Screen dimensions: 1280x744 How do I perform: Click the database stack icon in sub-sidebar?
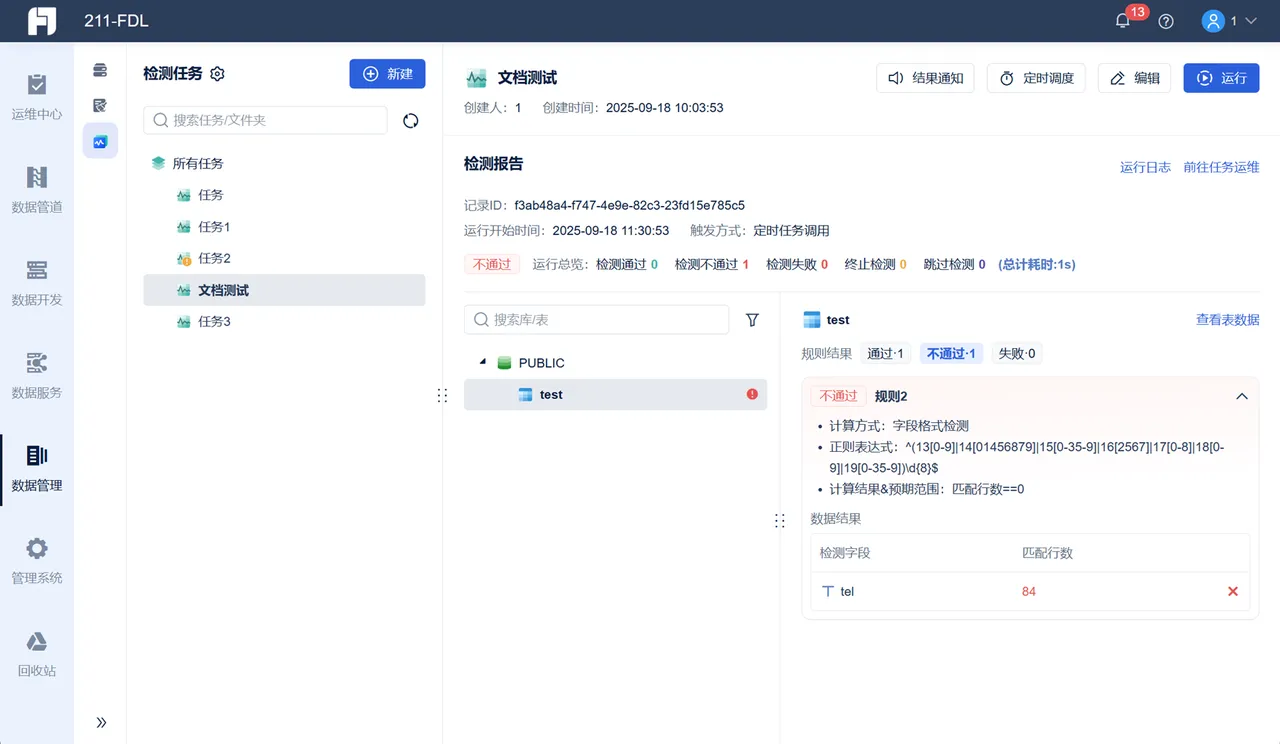(100, 70)
